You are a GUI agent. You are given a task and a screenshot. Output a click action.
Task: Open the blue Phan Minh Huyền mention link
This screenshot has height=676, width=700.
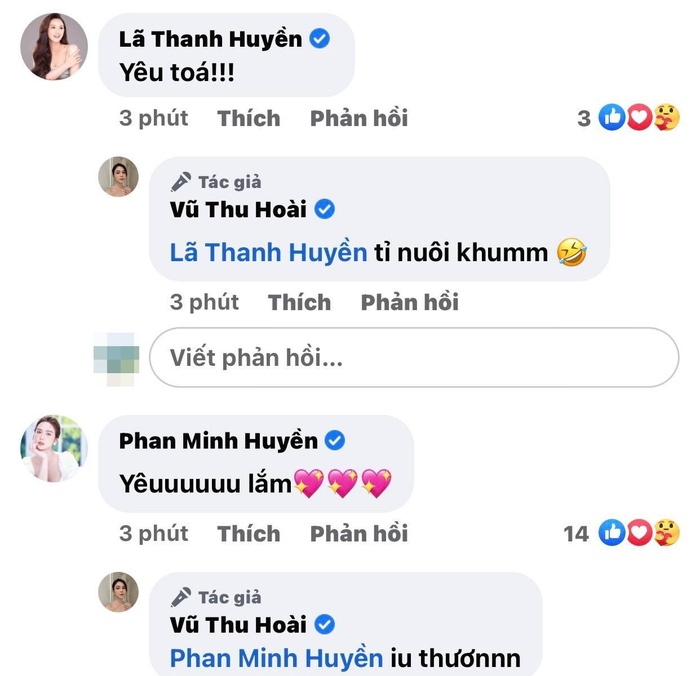click(x=276, y=658)
